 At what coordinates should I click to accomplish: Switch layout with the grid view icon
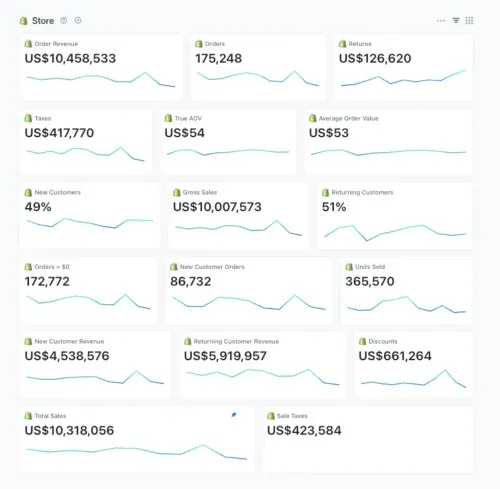[469, 21]
